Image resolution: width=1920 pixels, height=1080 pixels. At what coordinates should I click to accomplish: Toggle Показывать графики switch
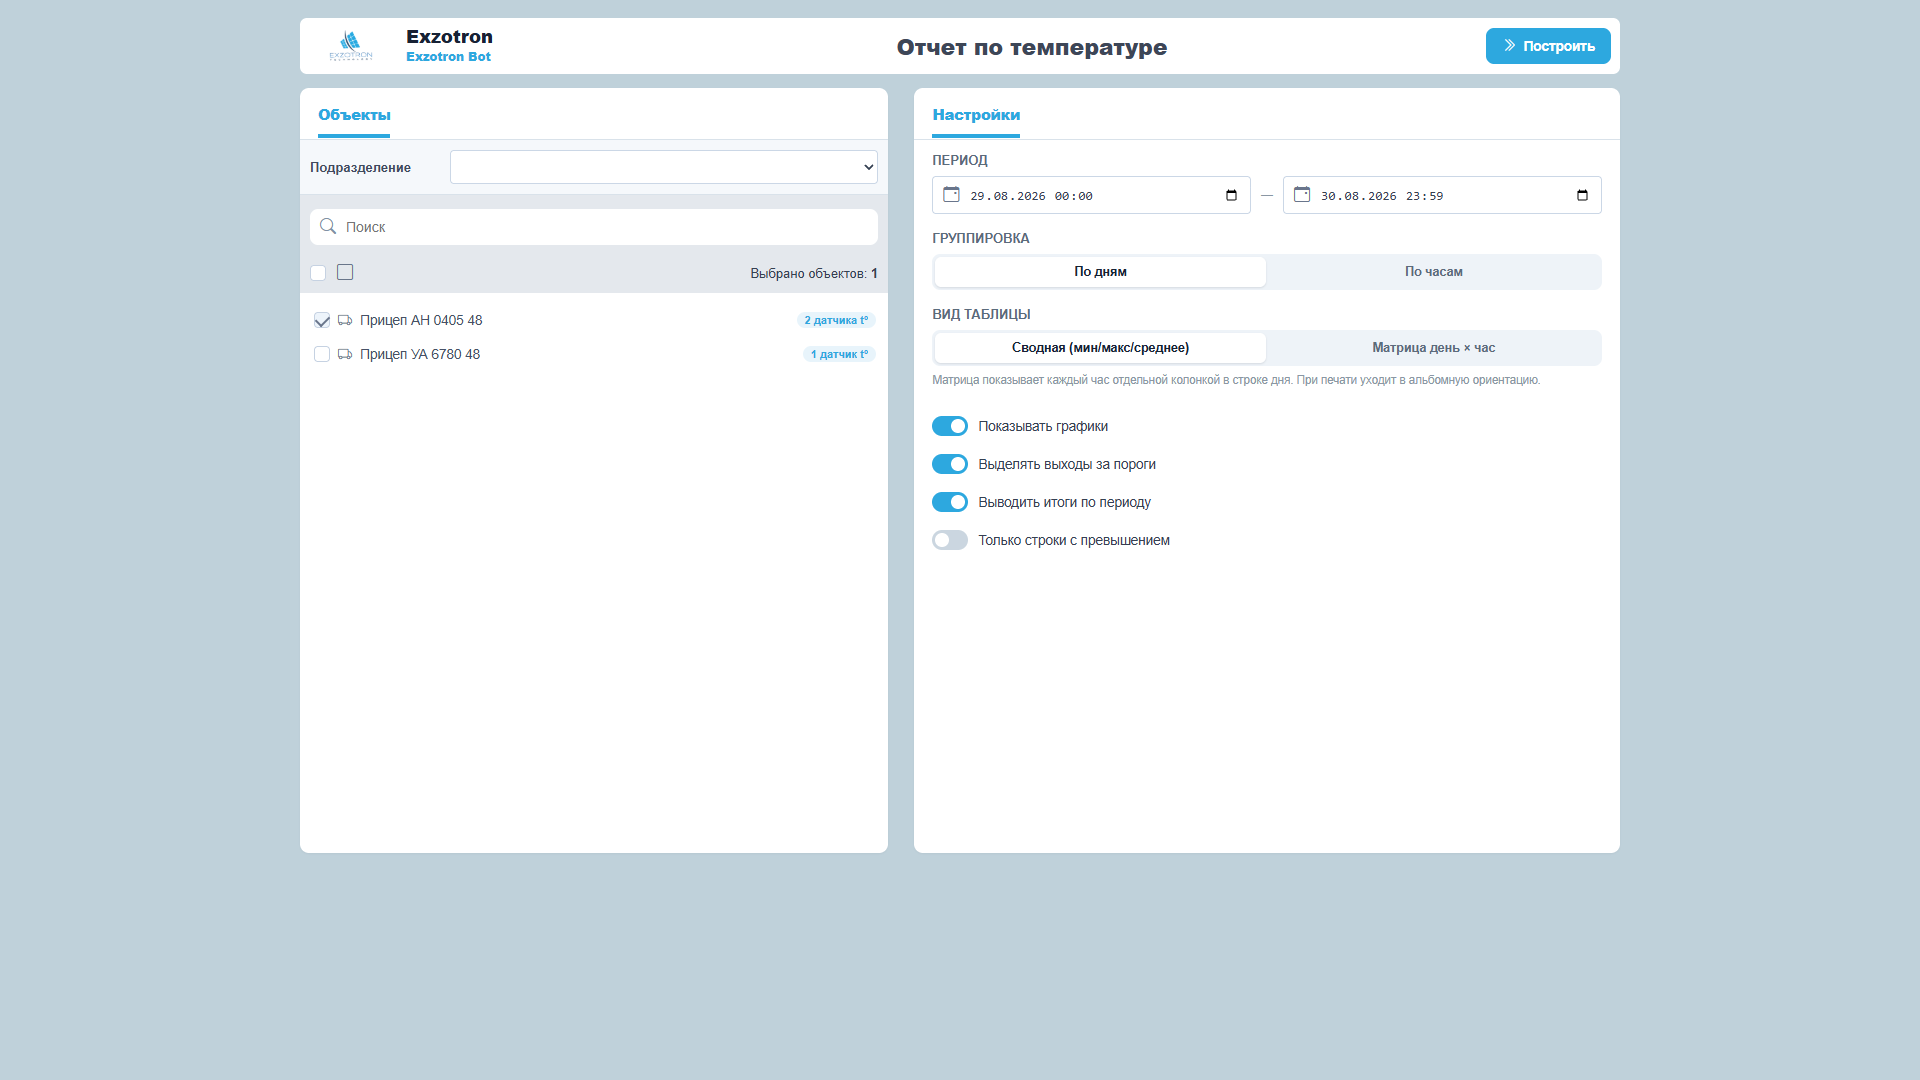950,426
